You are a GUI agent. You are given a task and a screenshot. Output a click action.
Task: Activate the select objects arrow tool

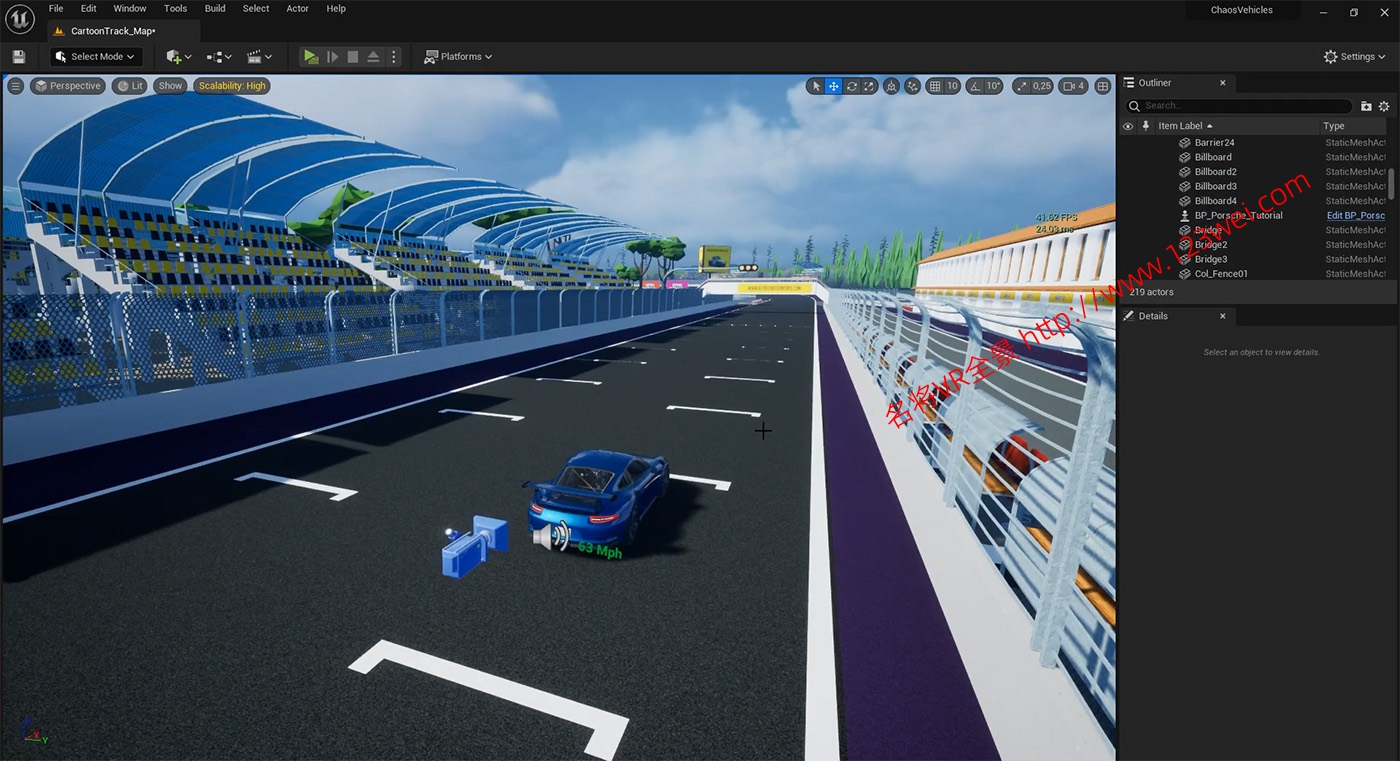click(816, 86)
